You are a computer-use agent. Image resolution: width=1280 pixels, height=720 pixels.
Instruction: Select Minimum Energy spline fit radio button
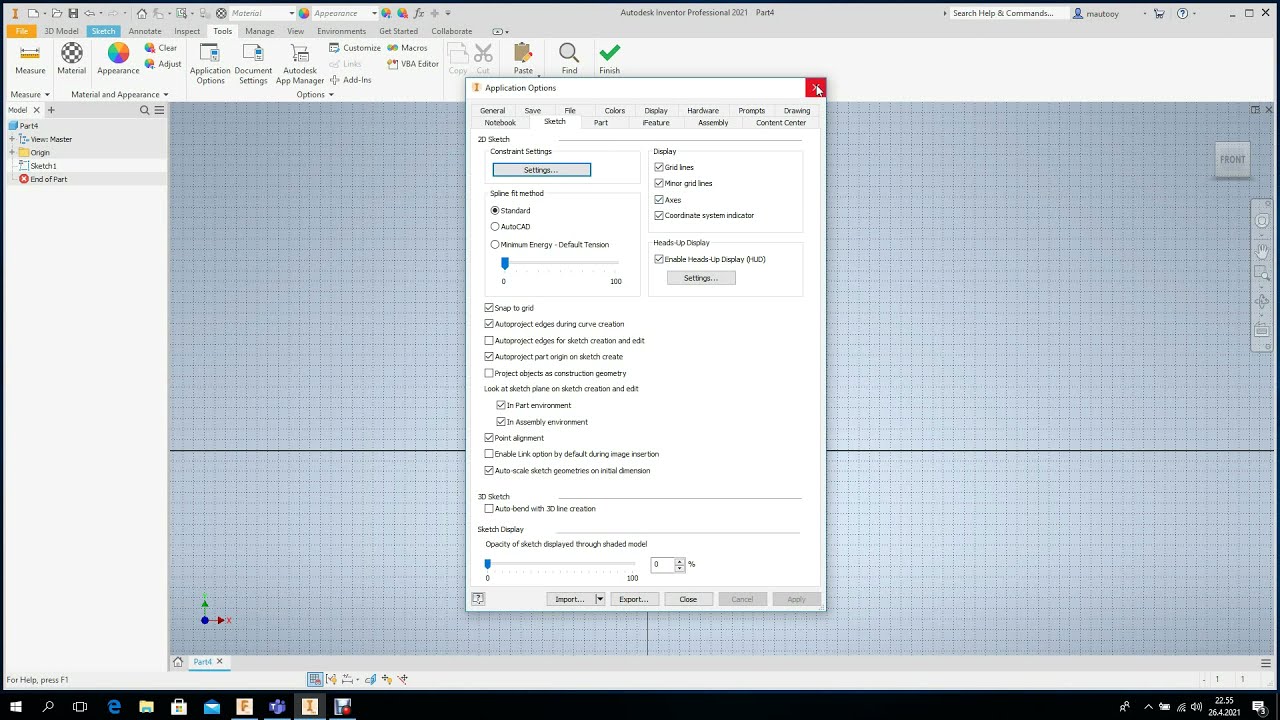point(495,244)
